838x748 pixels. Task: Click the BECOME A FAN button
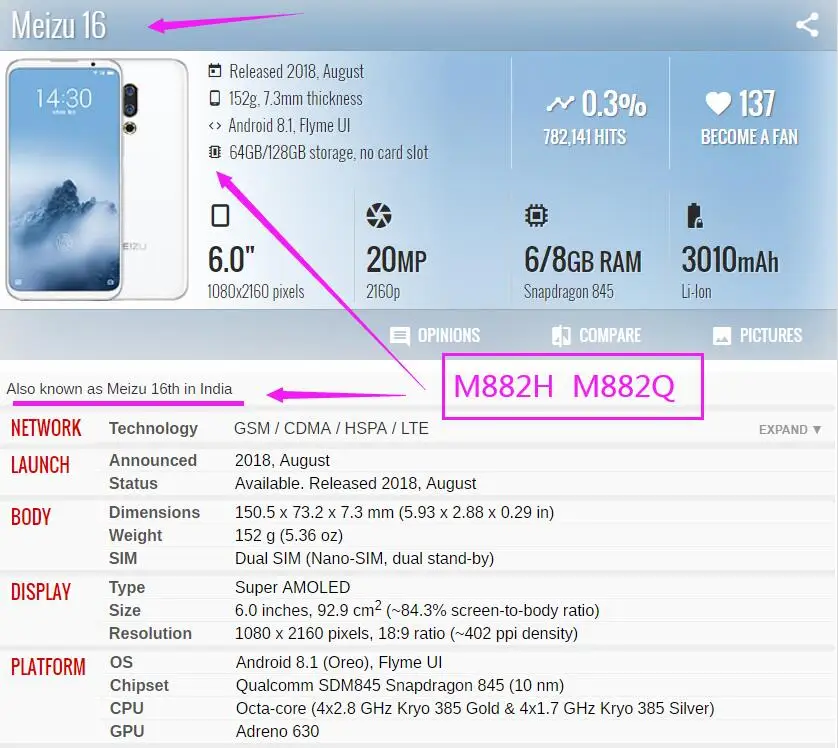pos(749,137)
